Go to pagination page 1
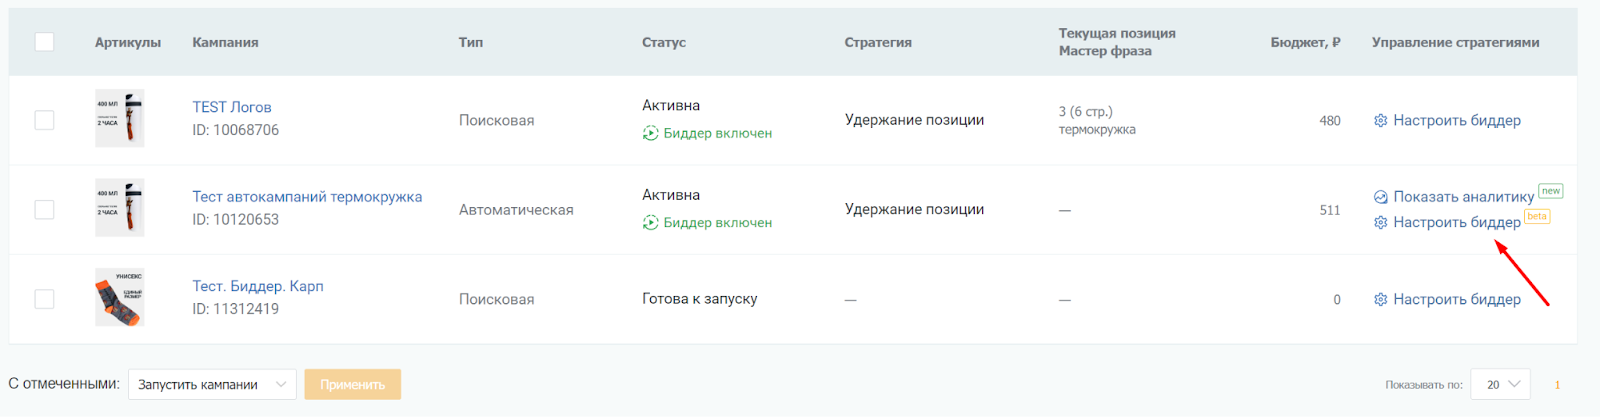1600x417 pixels. pos(1557,385)
